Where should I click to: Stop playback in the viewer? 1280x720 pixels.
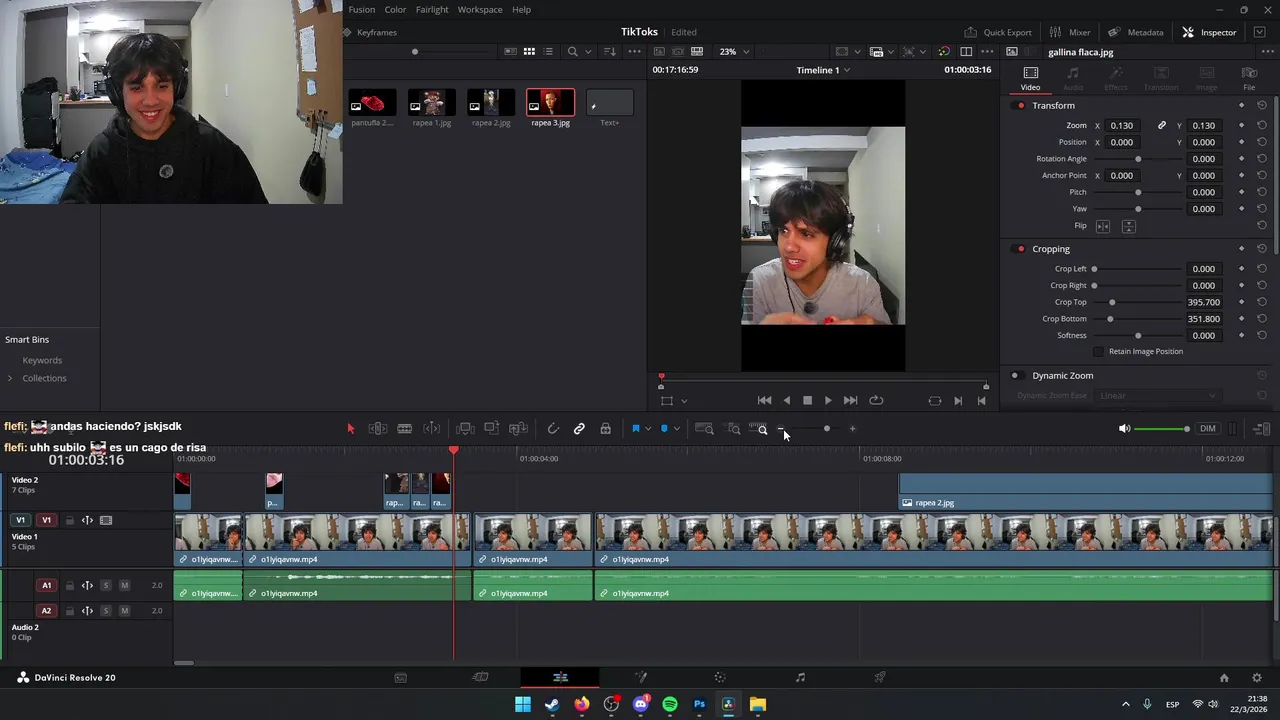click(807, 401)
